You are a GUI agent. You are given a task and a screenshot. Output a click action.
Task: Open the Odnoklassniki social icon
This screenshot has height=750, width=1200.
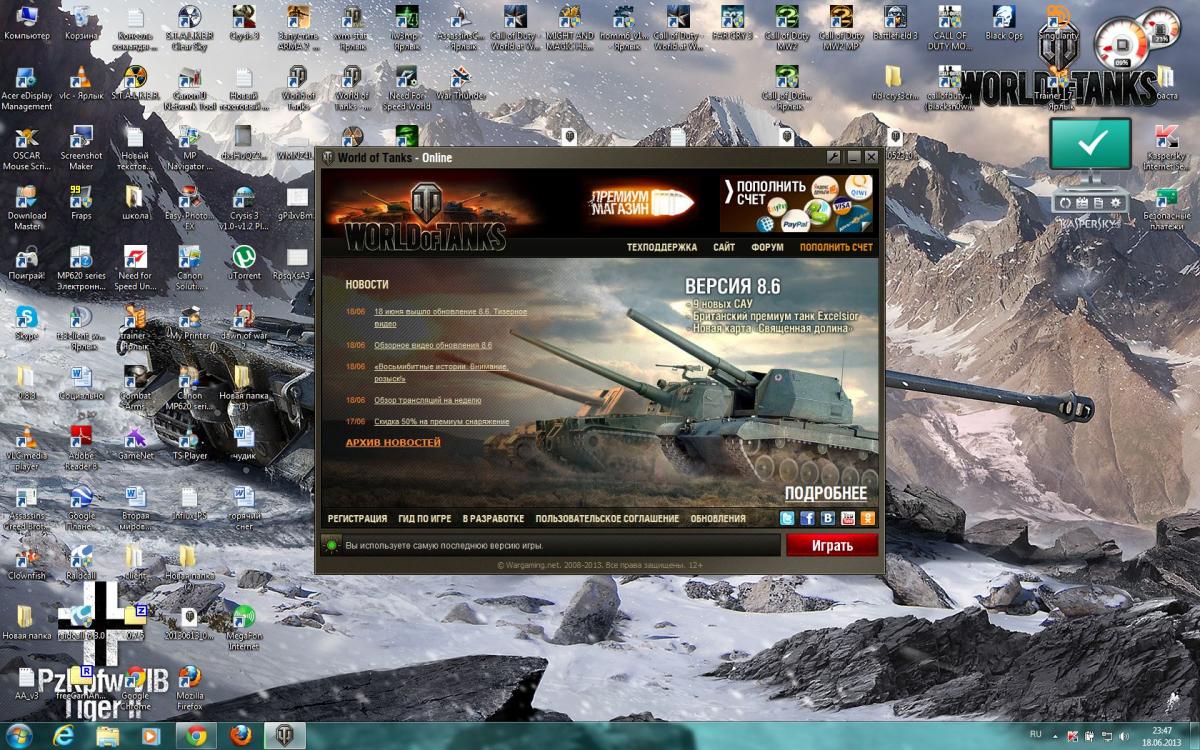coord(867,518)
